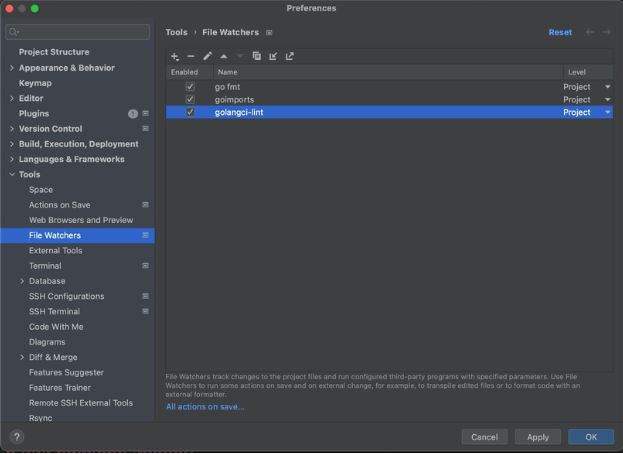Image resolution: width=623 pixels, height=454 pixels.
Task: Open the Keymap settings page
Action: tap(35, 83)
